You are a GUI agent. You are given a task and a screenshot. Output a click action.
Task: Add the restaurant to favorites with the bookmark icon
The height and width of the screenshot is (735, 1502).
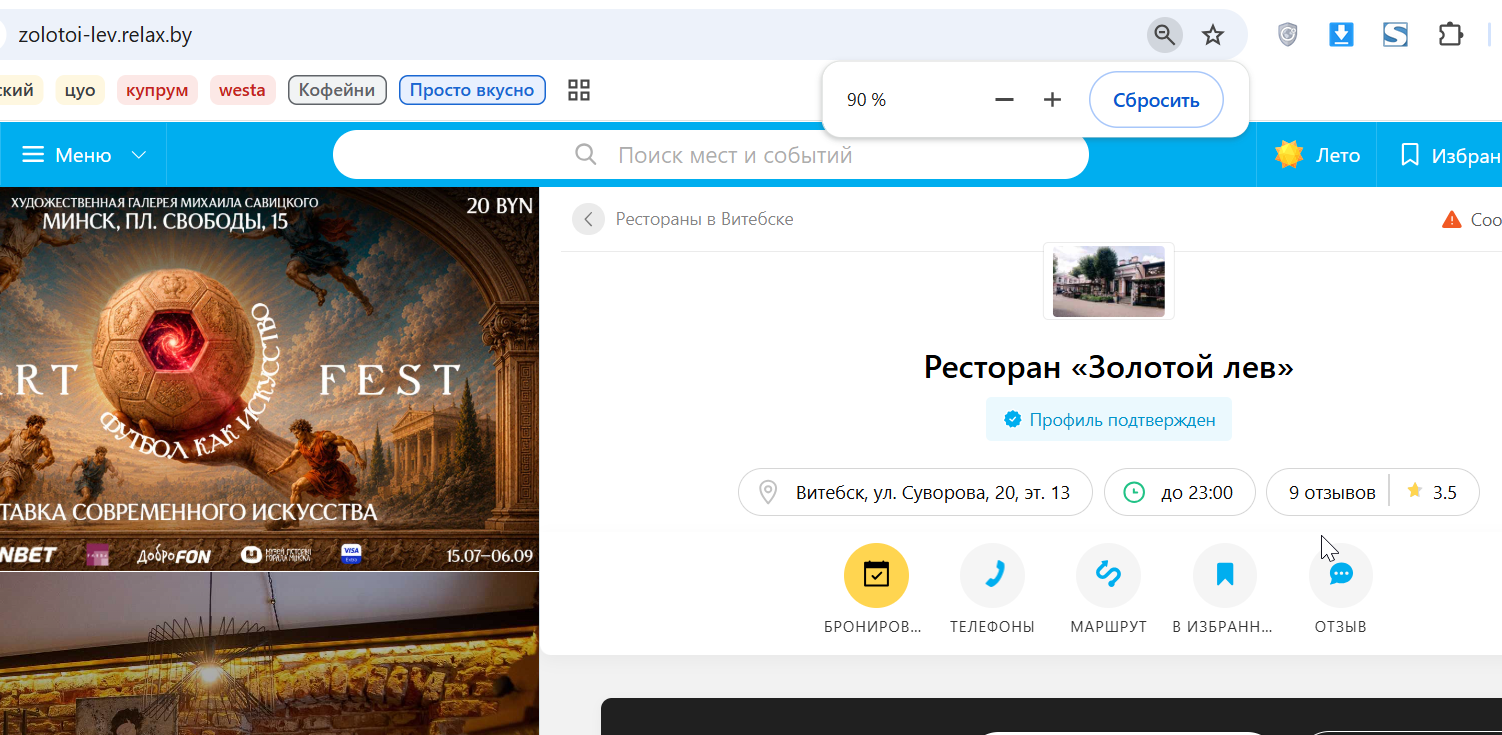pos(1225,575)
